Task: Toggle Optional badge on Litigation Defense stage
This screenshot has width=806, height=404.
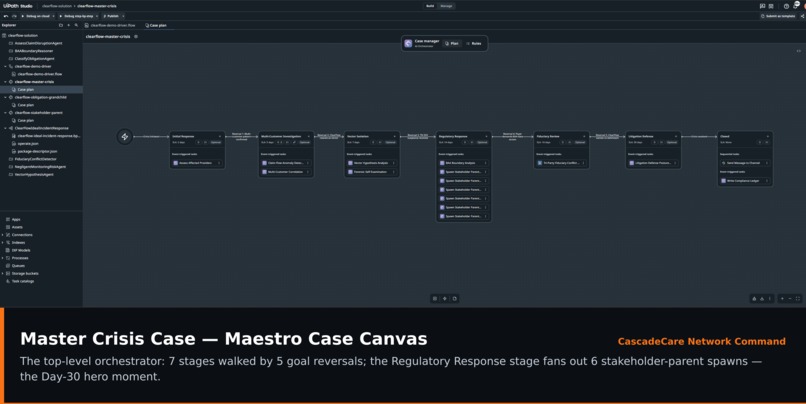Action: [672, 142]
